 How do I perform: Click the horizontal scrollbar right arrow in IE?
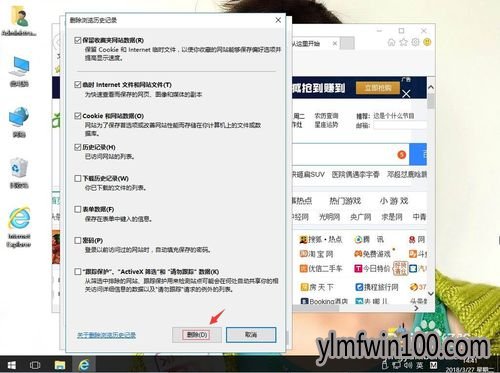tap(416, 308)
